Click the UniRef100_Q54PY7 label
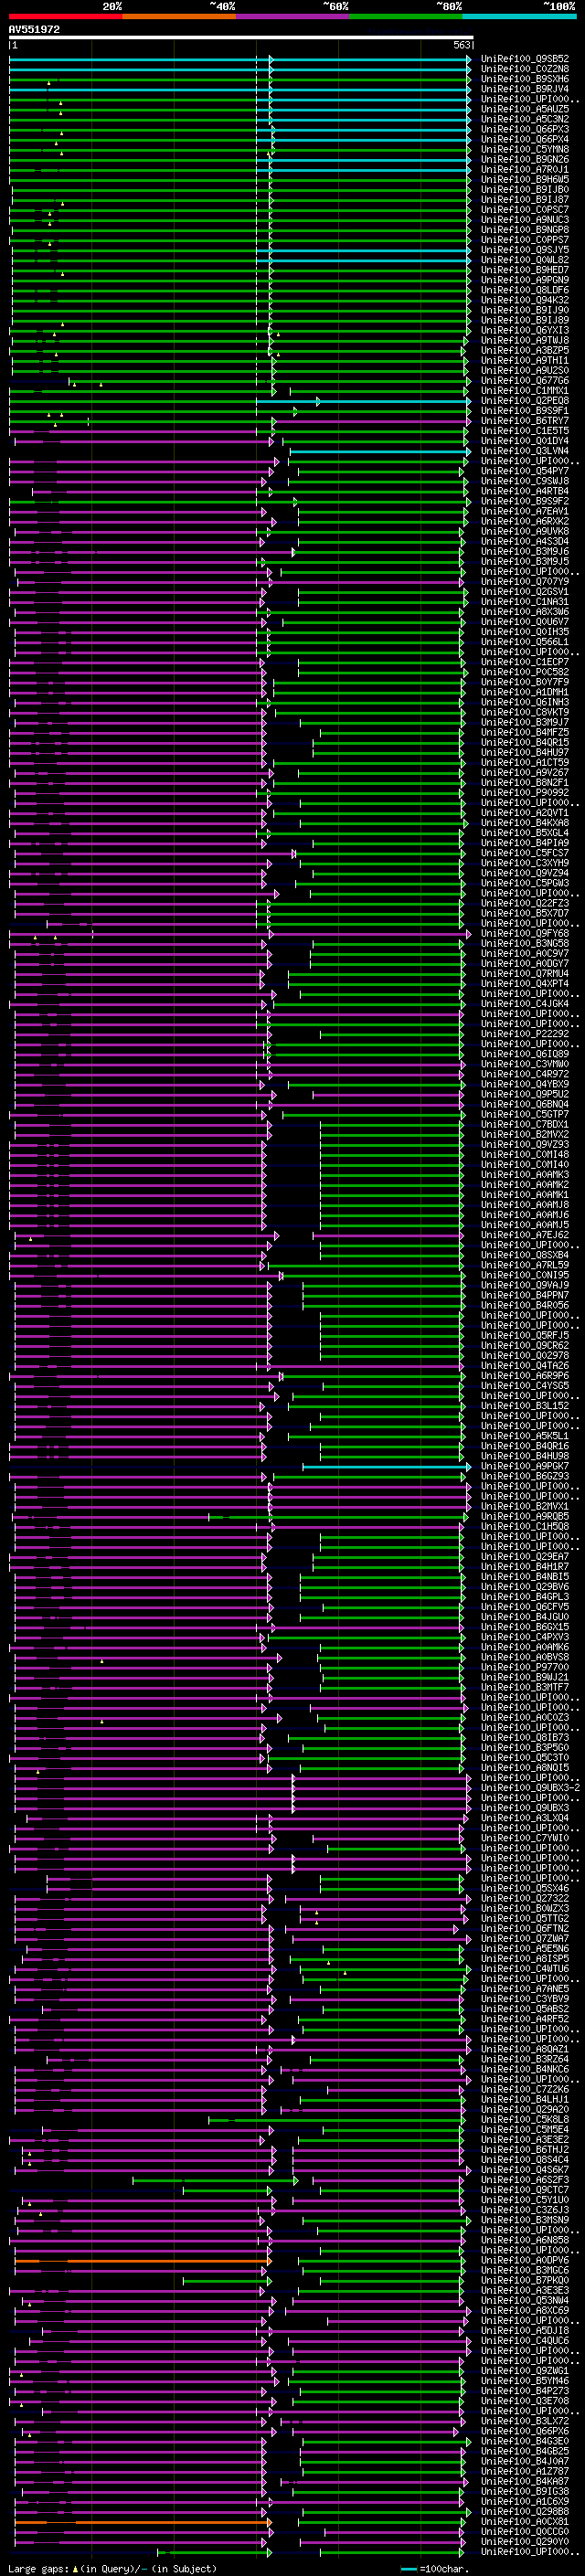The image size is (585, 2576). [x=525, y=471]
